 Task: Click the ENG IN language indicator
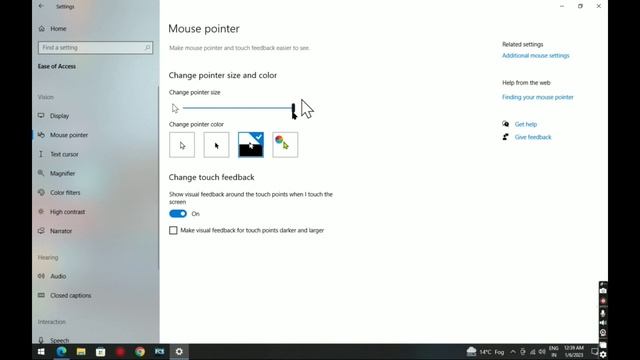coord(554,351)
